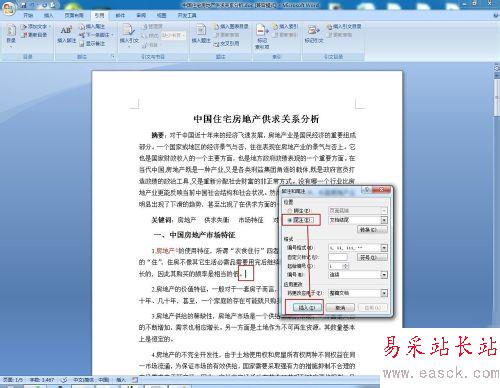Viewport: 500px width, 388px height.
Task: Click the 起始编号 start number spinner arrows
Action: (x=346, y=266)
